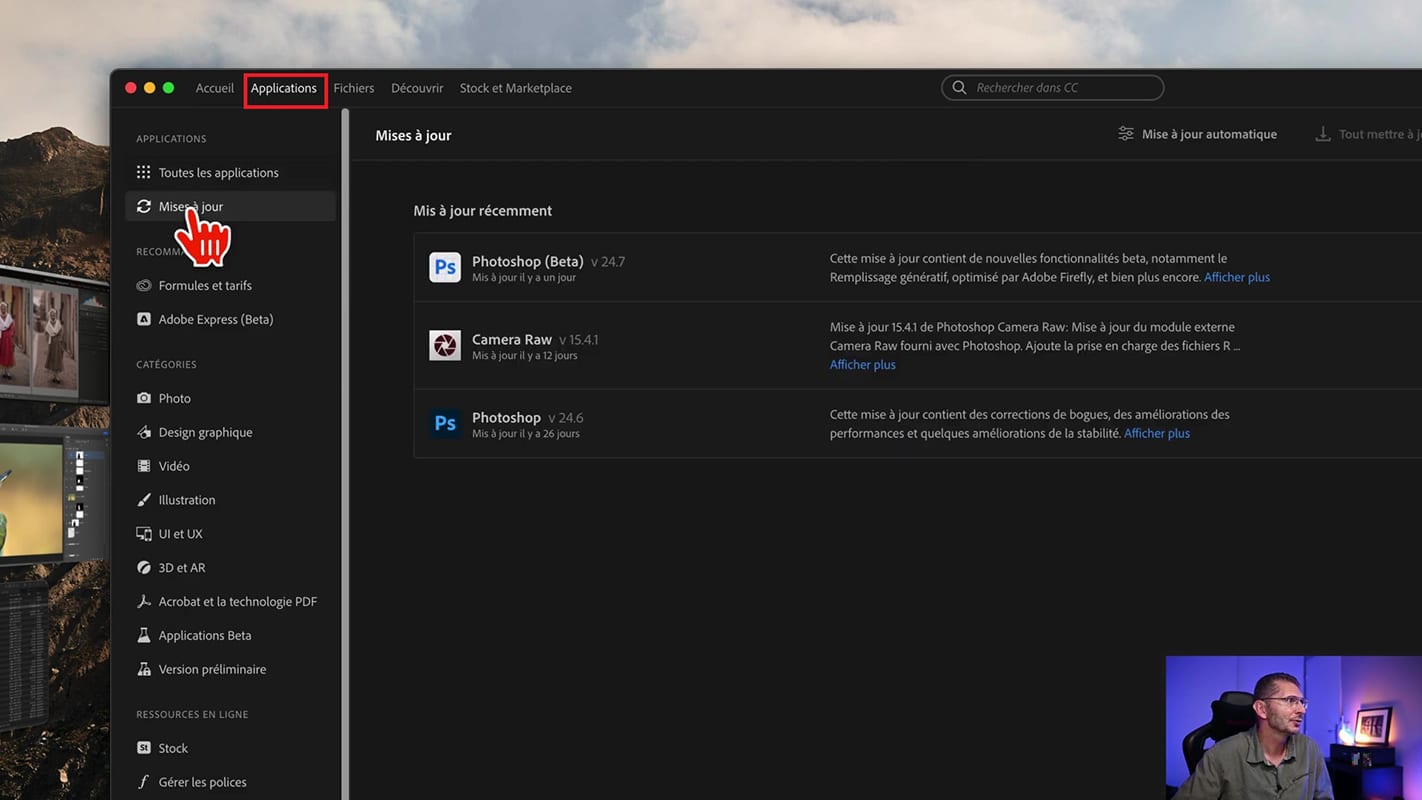1422x800 pixels.
Task: Click the 'Mis à jour il y a un jour' text
Action: (524, 278)
